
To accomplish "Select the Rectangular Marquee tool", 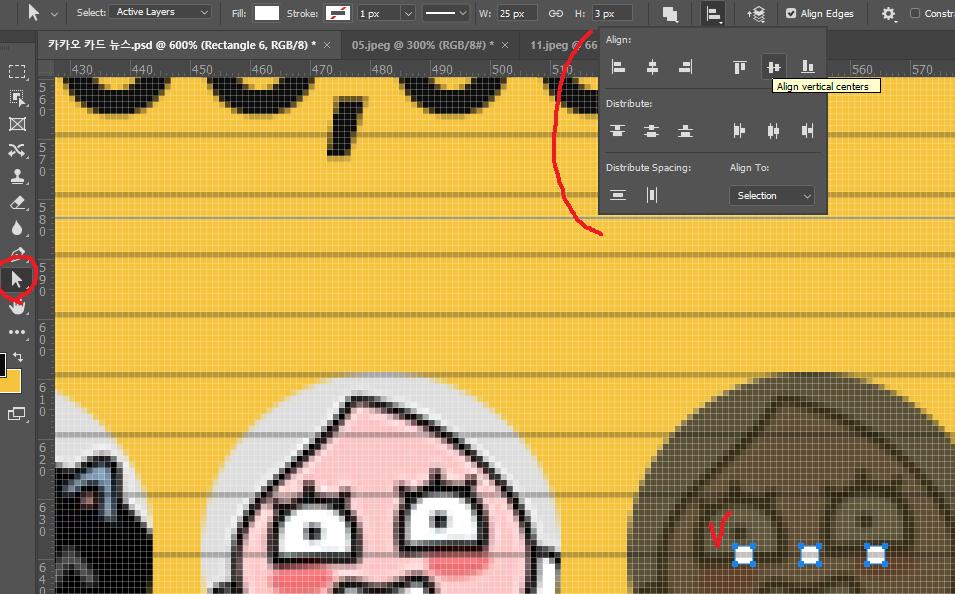I will pos(17,71).
